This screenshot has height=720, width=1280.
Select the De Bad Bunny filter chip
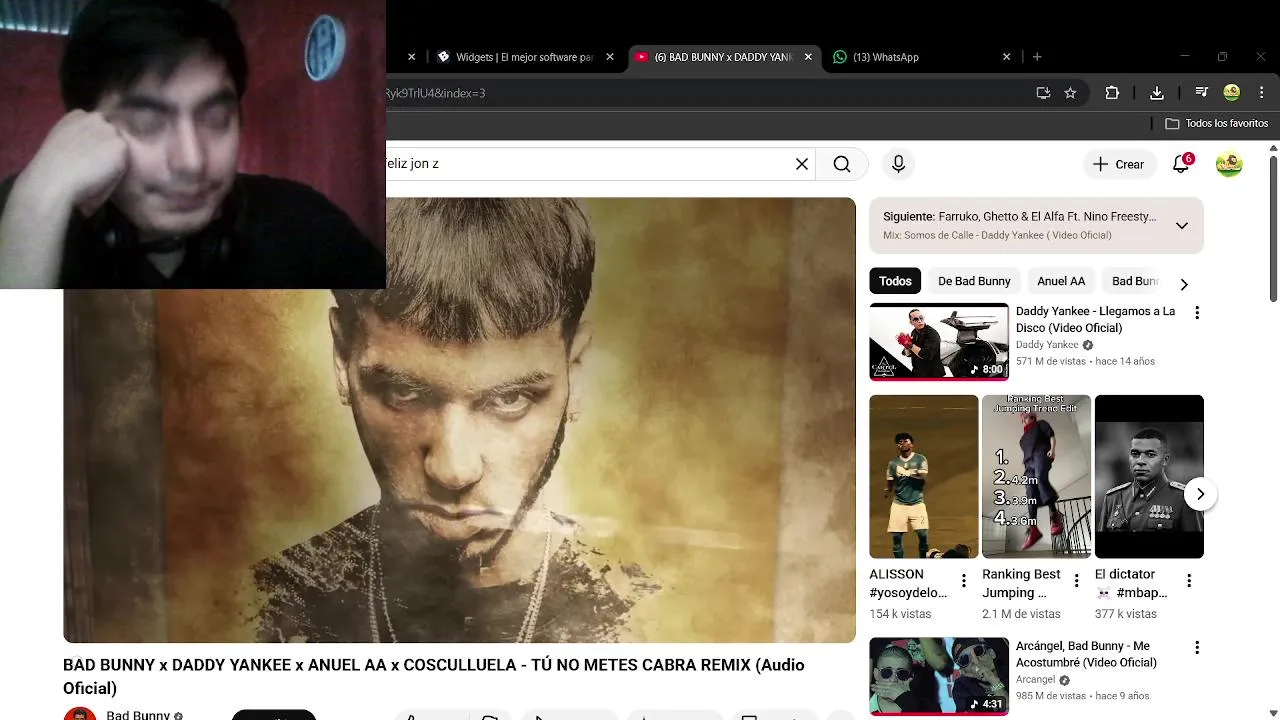(x=974, y=281)
